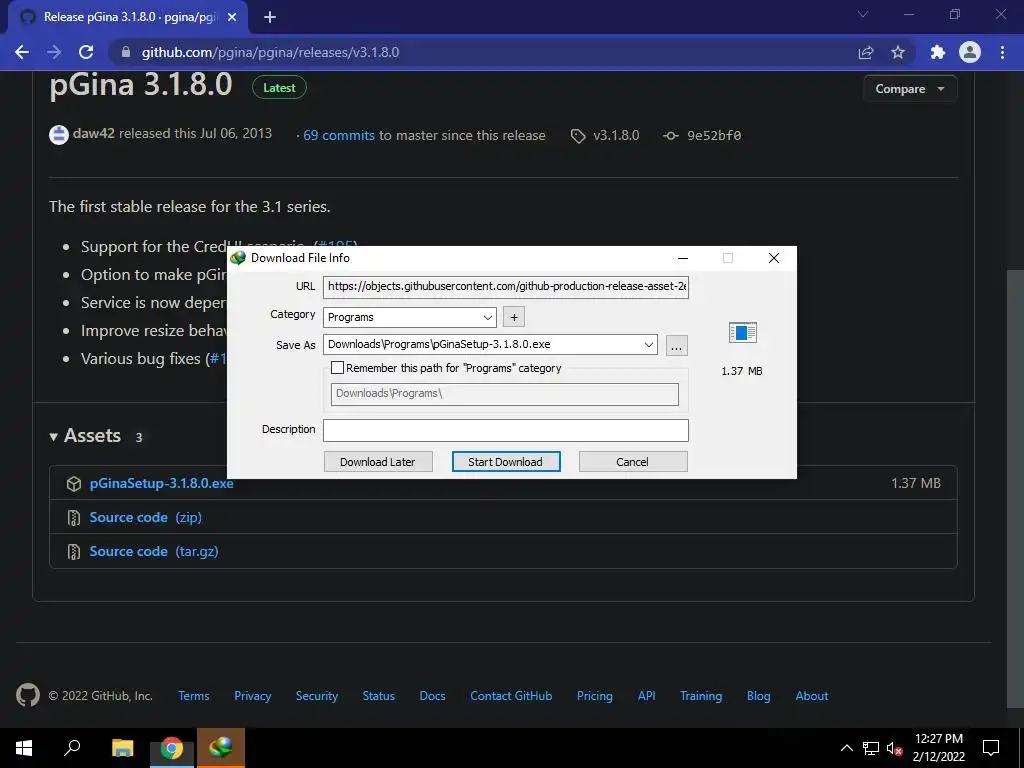The height and width of the screenshot is (768, 1024).
Task: Close the Release pGina 3.1.8.0 tab
Action: tap(232, 17)
